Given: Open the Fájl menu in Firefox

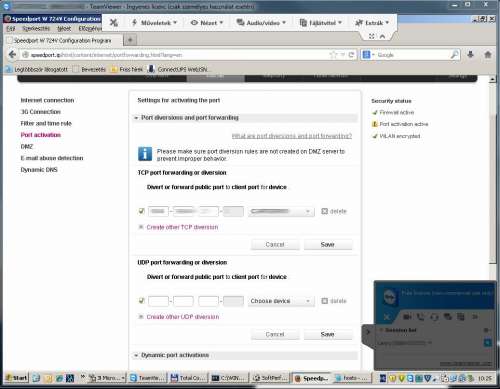Looking at the screenshot, I should pyautogui.click(x=11, y=29).
